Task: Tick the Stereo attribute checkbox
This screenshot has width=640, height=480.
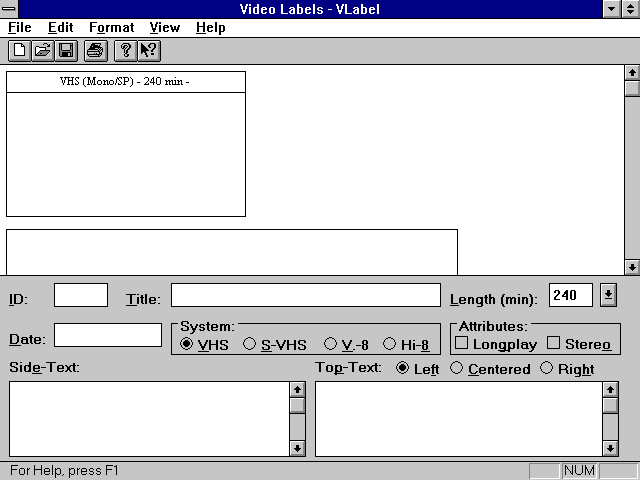Action: (554, 343)
